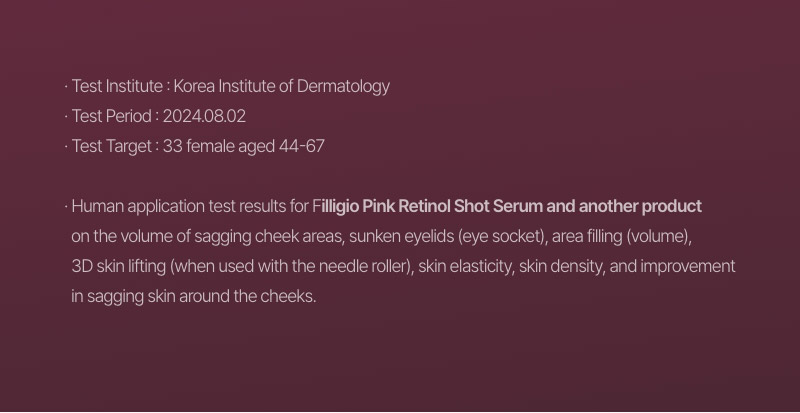800x413 pixels.
Task: Click "in sagging skin around the cheeks" line
Action: [x=193, y=297]
